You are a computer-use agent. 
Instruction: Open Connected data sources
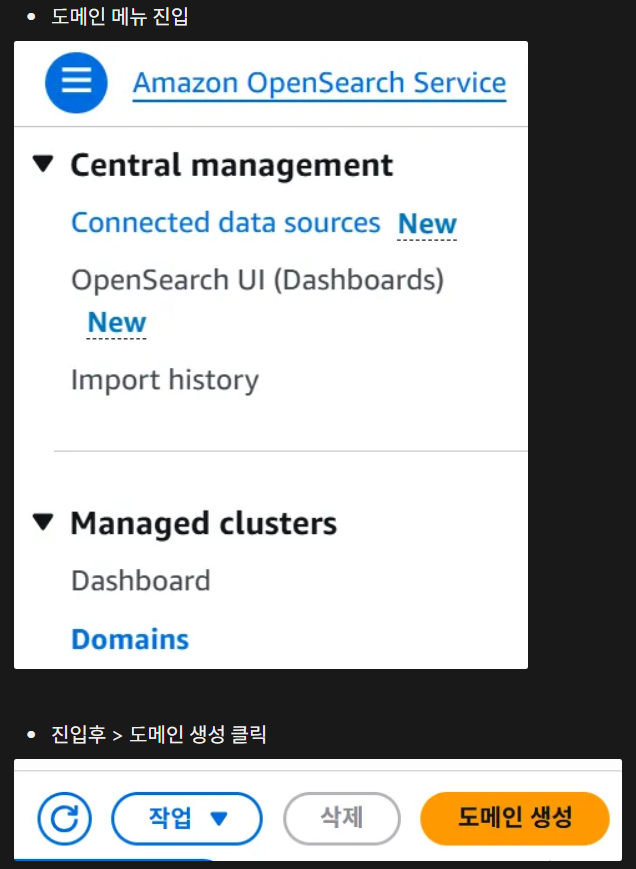225,223
